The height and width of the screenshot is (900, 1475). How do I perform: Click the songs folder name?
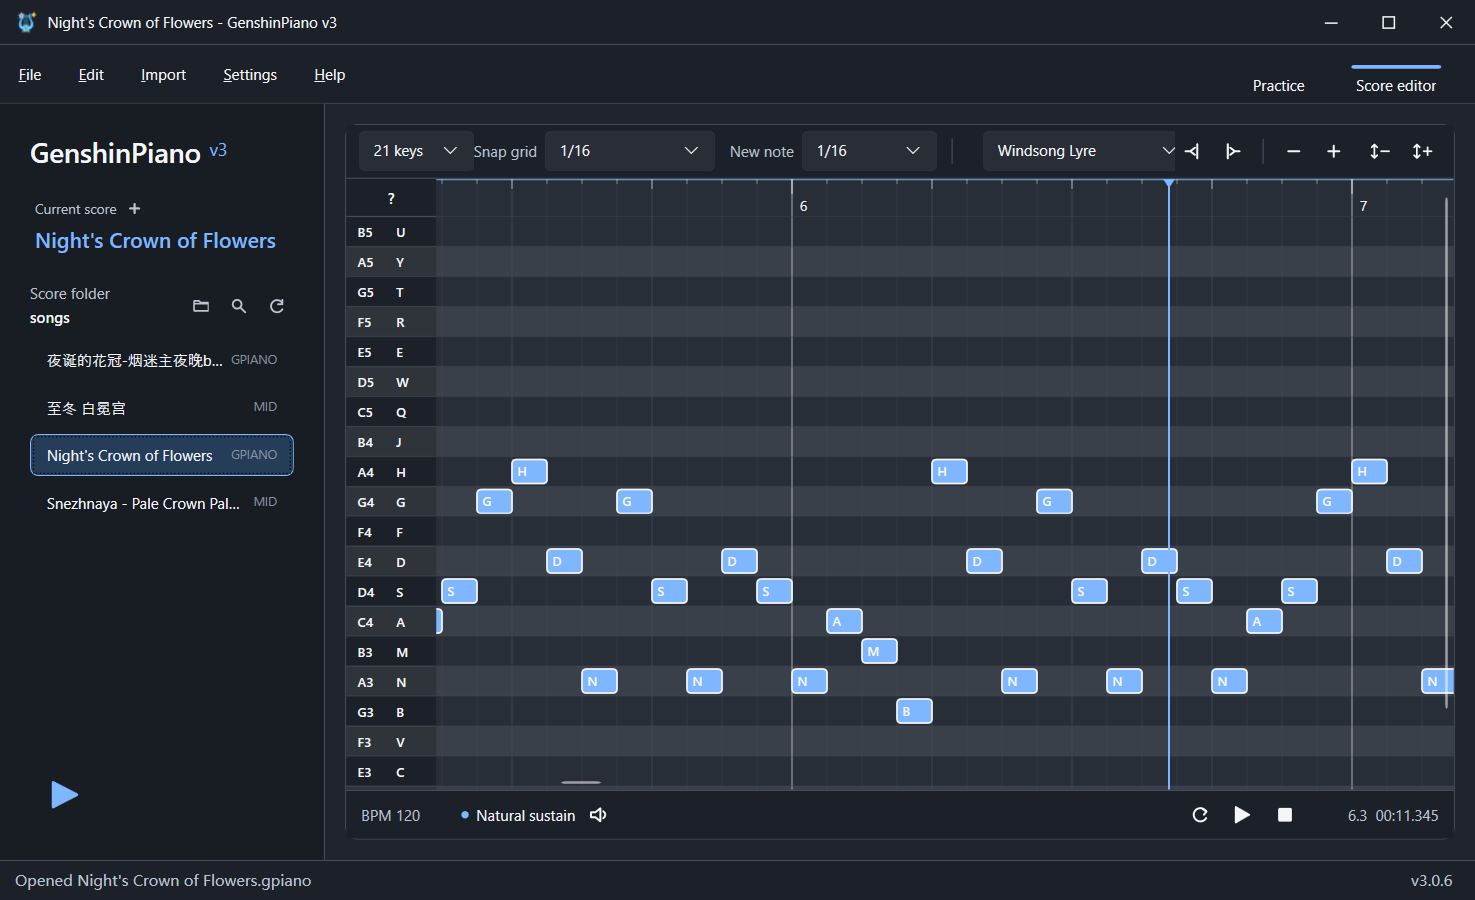coord(50,318)
